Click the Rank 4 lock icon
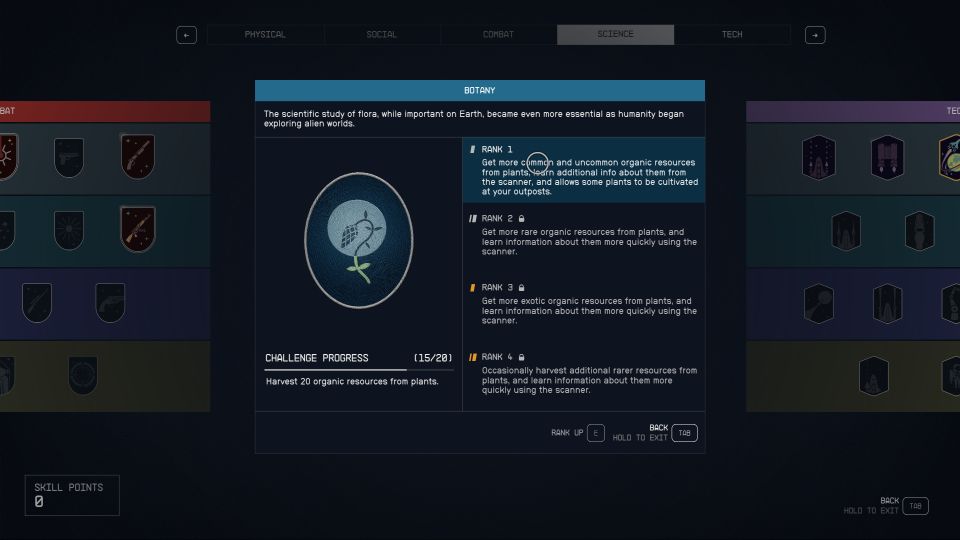The image size is (960, 540). tap(522, 357)
